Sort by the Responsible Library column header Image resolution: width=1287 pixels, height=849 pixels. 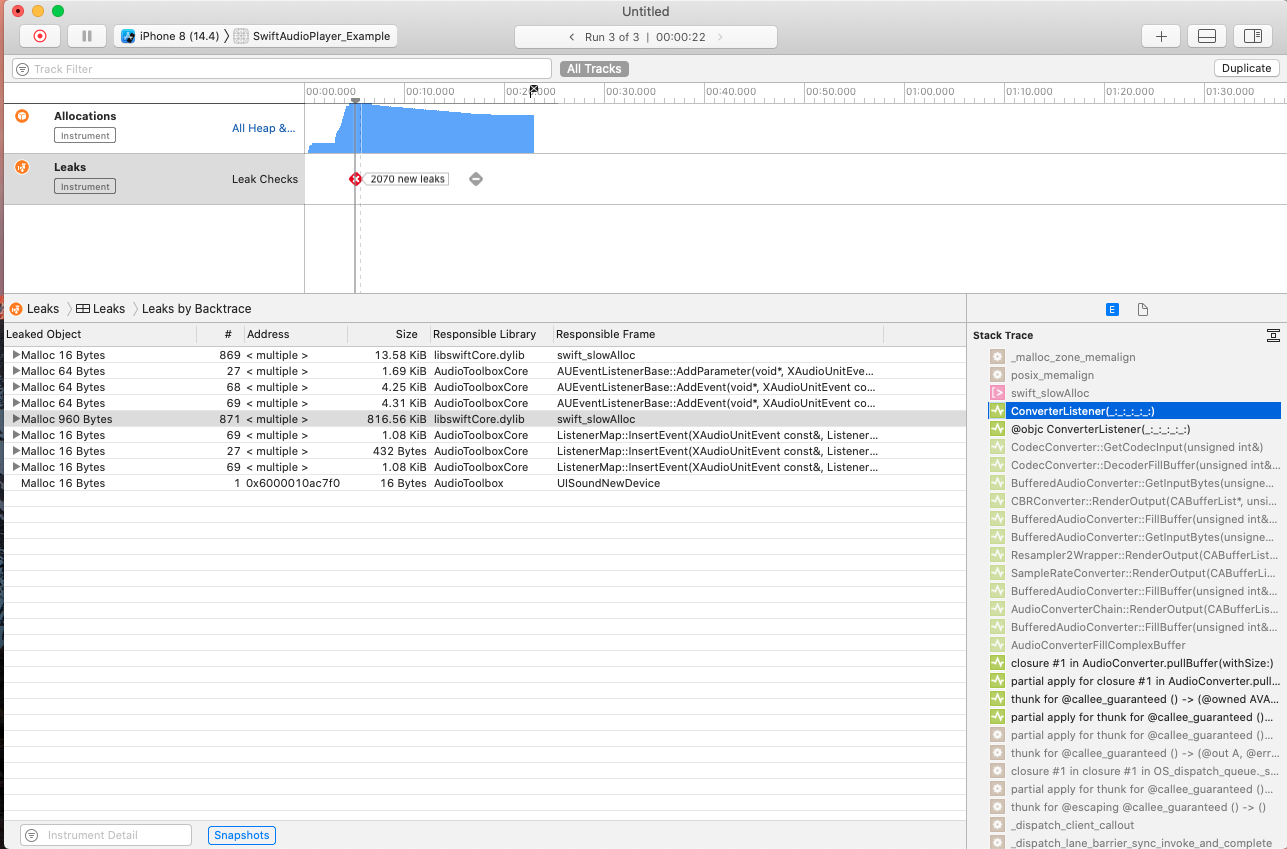click(490, 334)
